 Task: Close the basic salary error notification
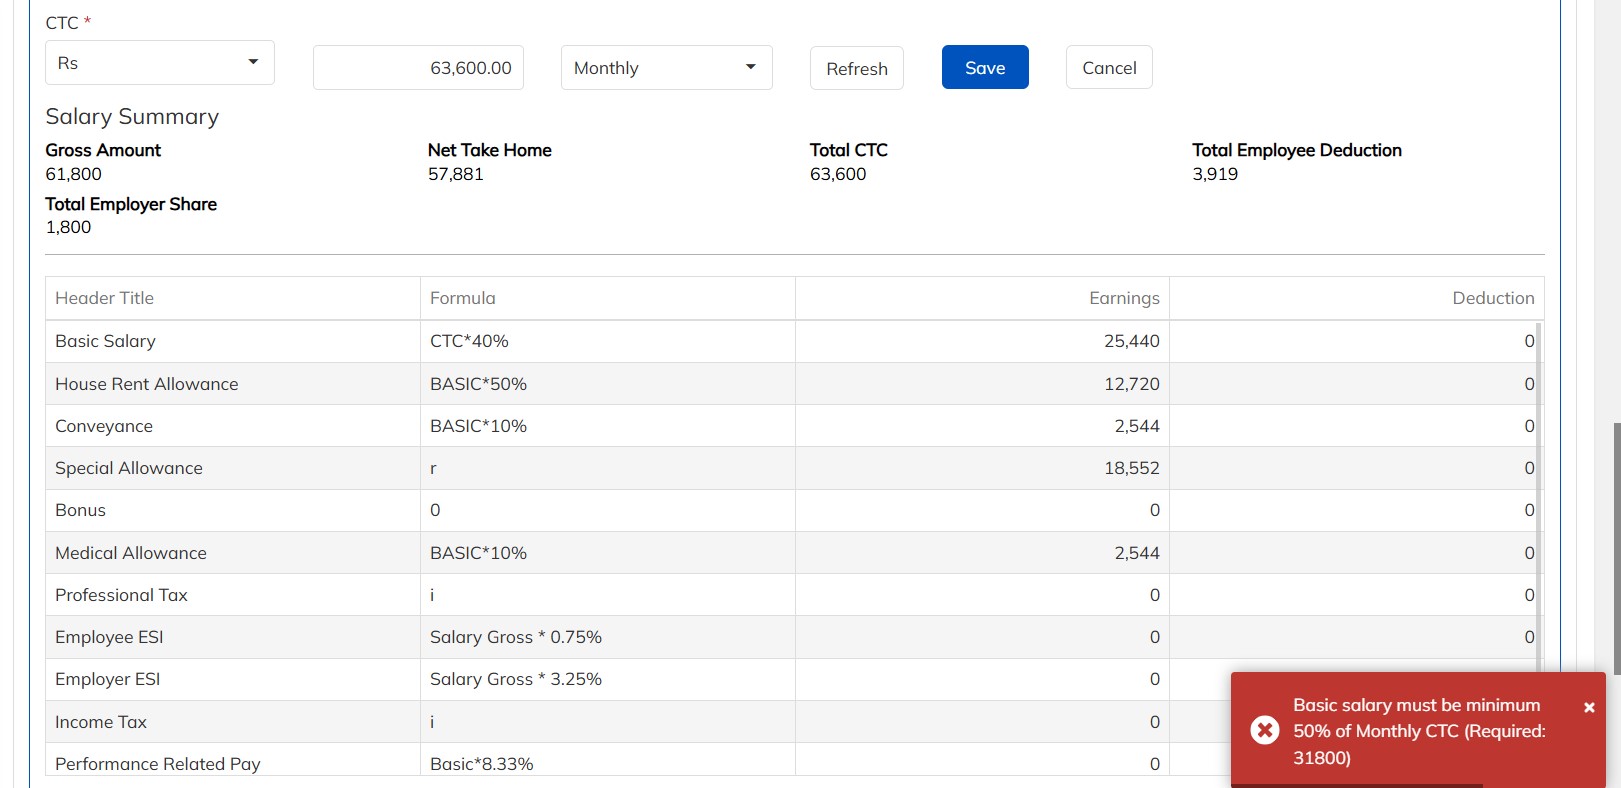point(1589,708)
